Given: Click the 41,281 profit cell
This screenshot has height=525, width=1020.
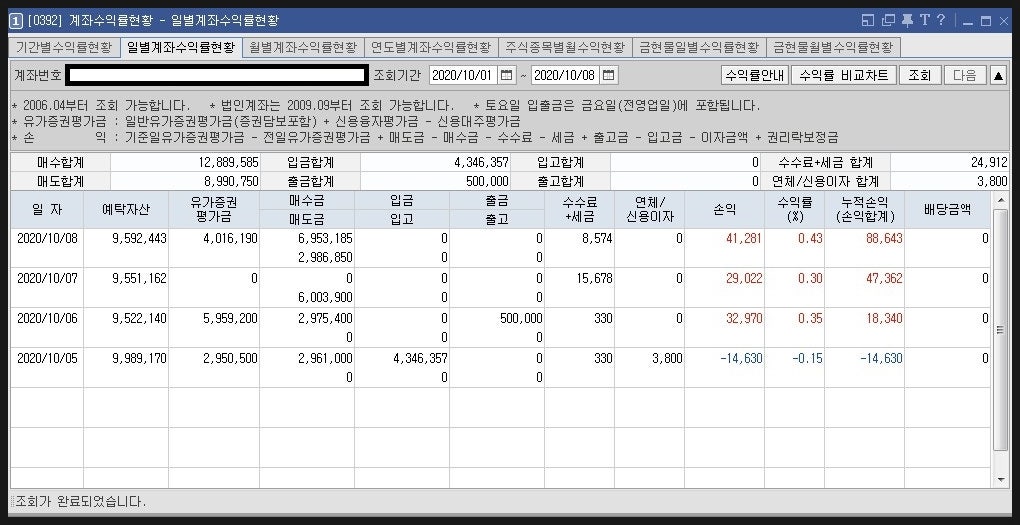Looking at the screenshot, I should click(x=744, y=239).
